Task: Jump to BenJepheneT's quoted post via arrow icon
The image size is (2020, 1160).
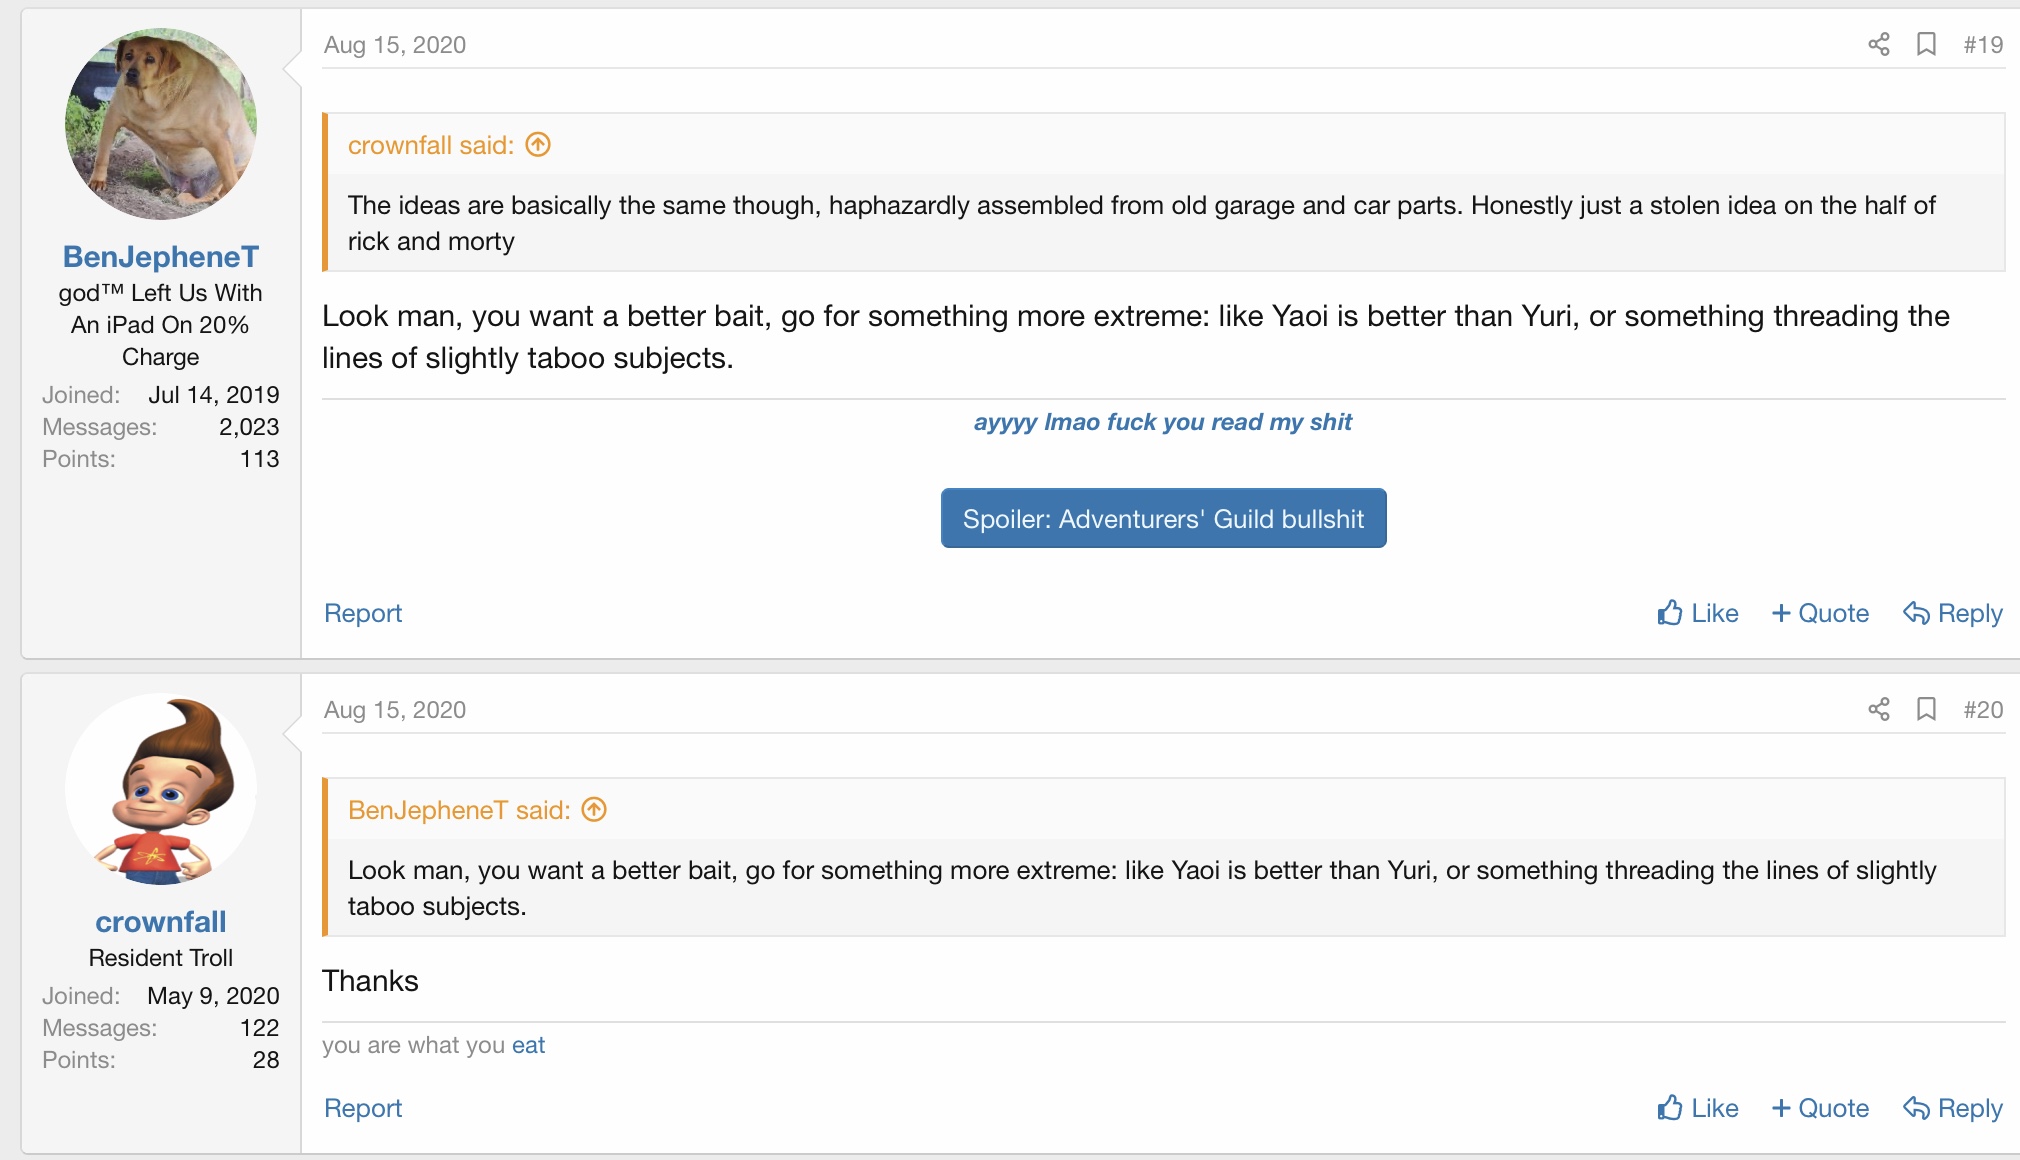Action: click(594, 810)
